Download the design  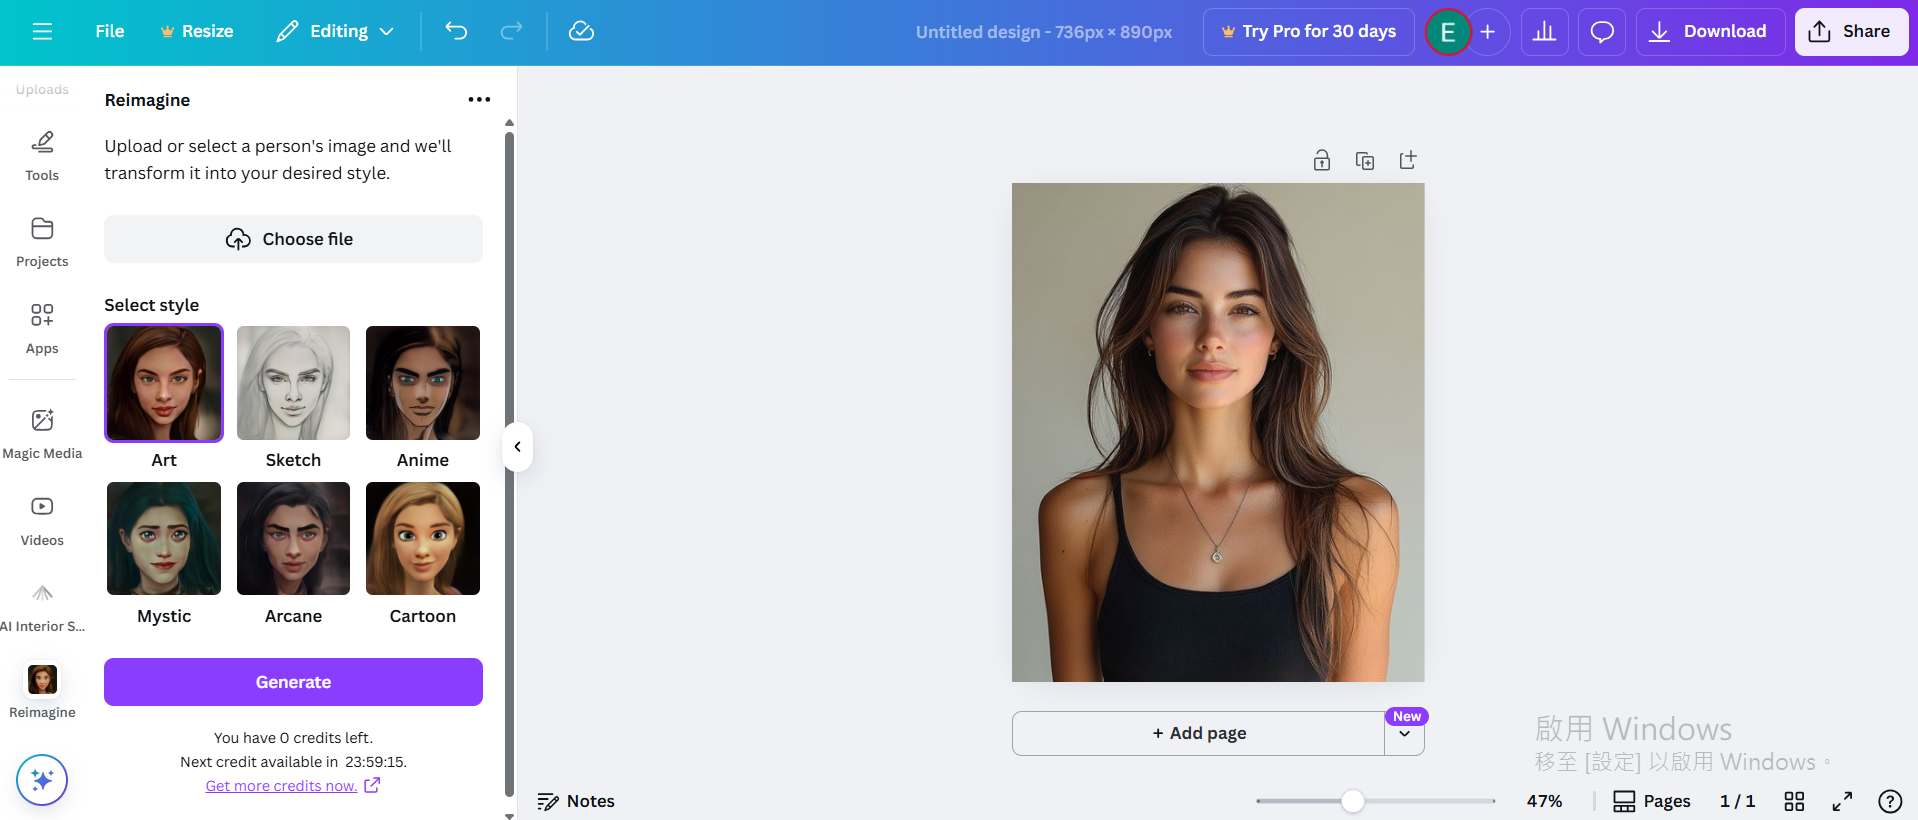click(1710, 32)
